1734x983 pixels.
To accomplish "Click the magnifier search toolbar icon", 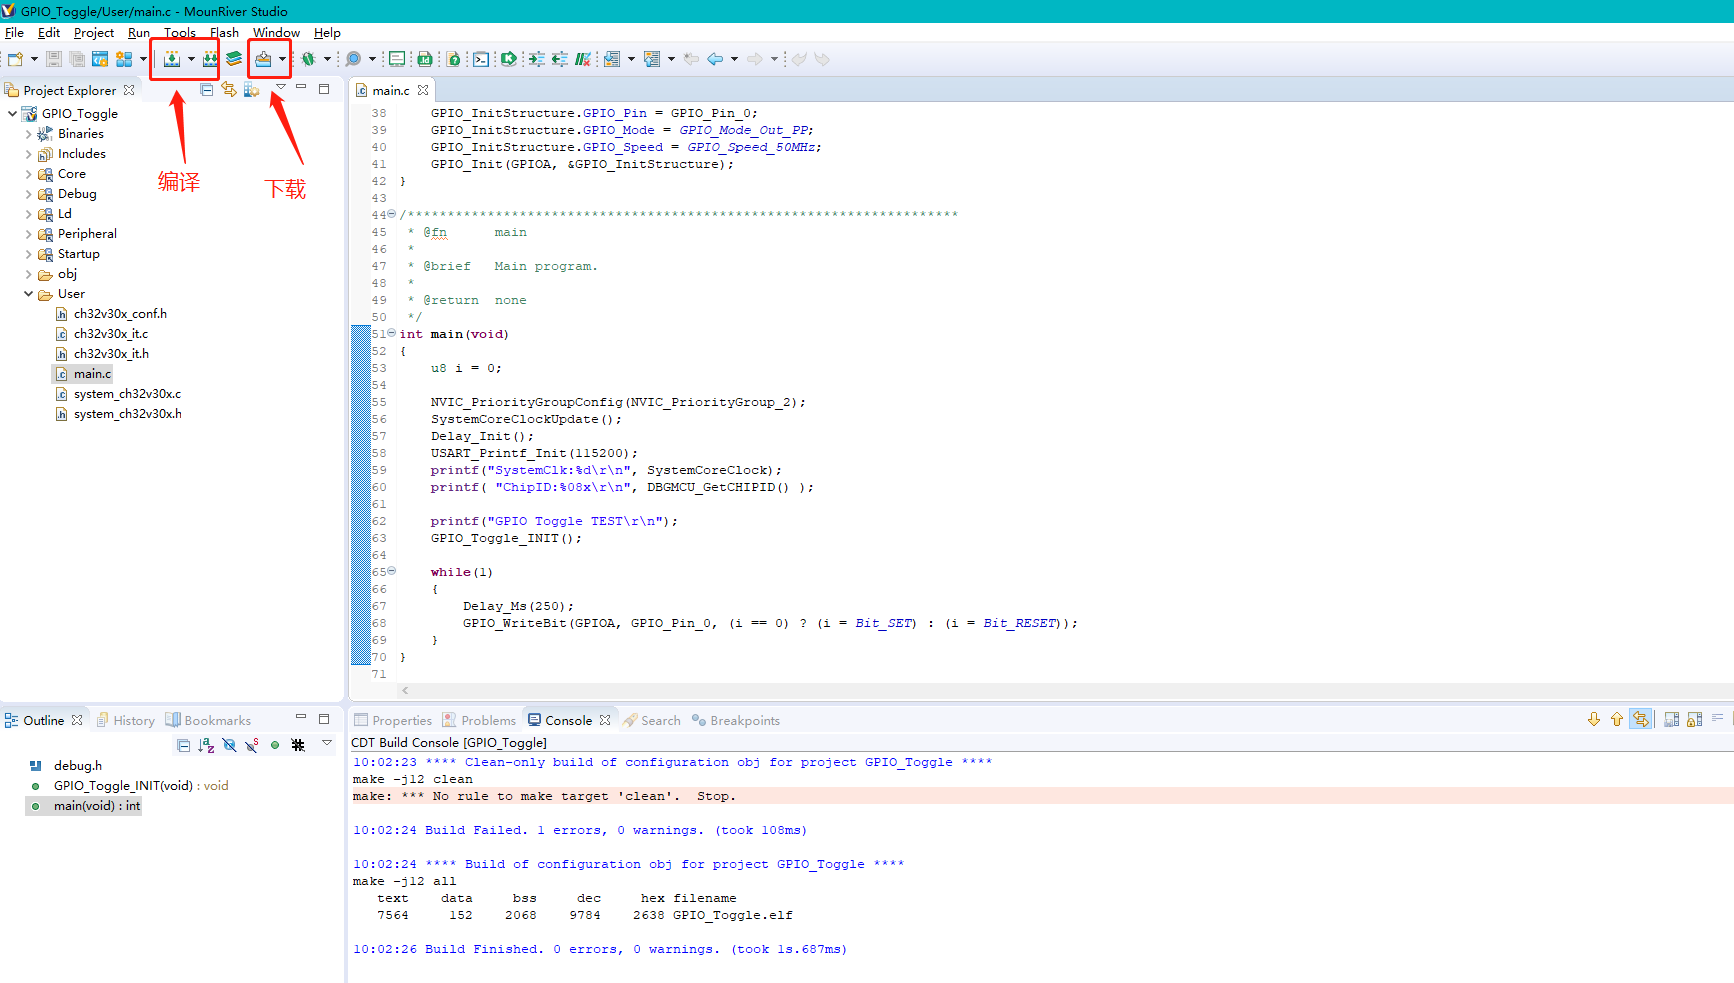I will click(x=353, y=59).
